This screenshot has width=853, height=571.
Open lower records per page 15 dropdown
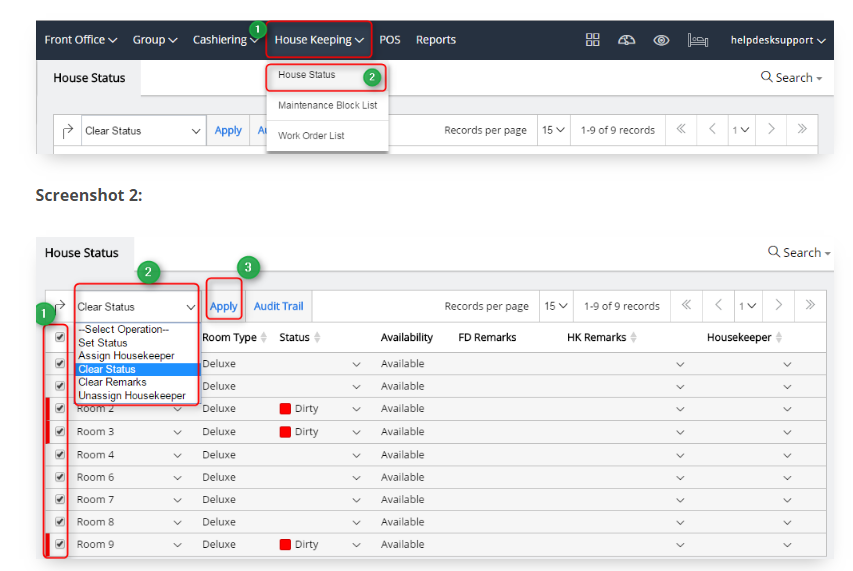(556, 306)
